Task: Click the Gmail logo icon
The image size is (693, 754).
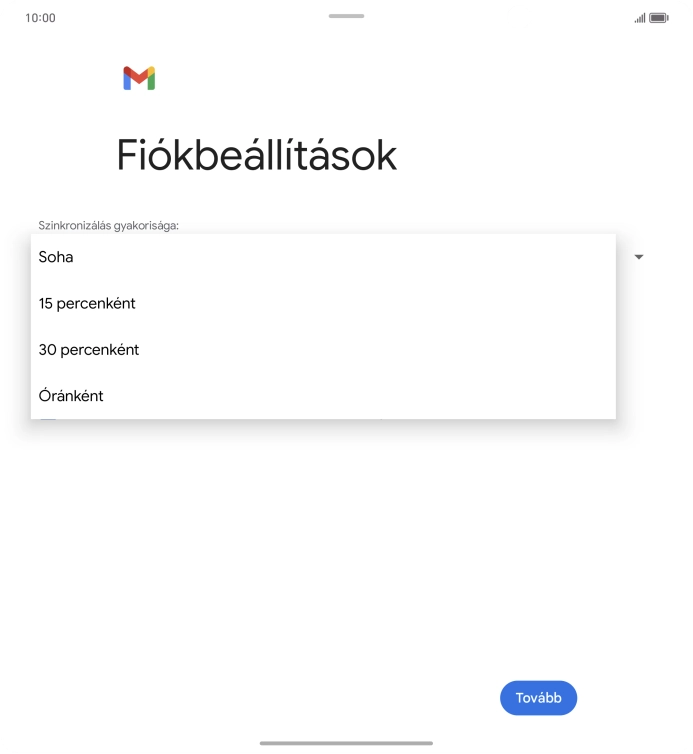Action: click(139, 79)
